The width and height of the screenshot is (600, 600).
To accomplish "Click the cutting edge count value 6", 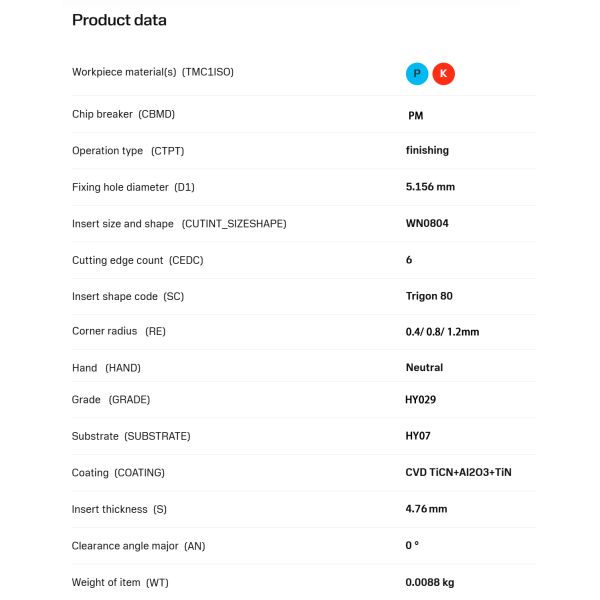I will pyautogui.click(x=409, y=260).
